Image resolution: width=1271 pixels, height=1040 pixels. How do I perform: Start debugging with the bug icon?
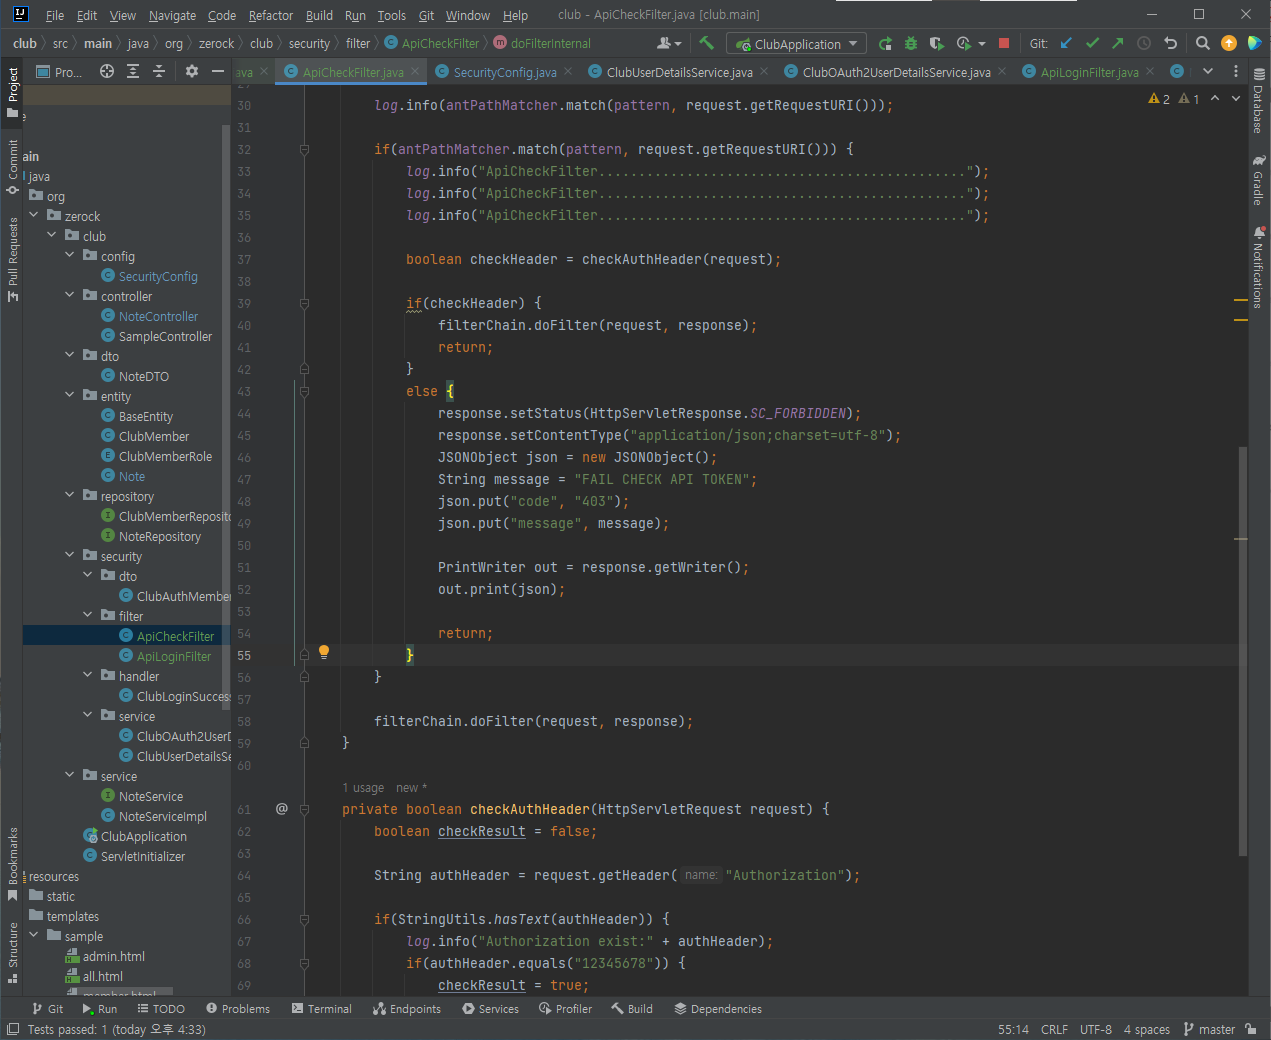[x=911, y=43]
